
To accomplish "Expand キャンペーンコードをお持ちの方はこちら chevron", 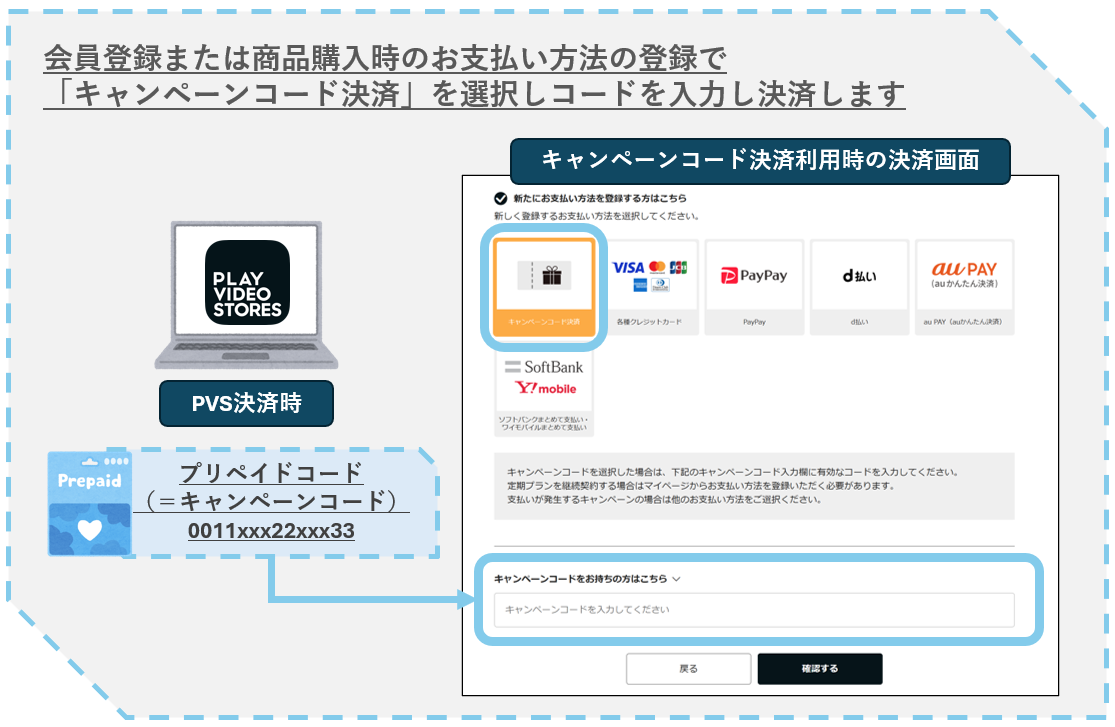I will click(677, 578).
